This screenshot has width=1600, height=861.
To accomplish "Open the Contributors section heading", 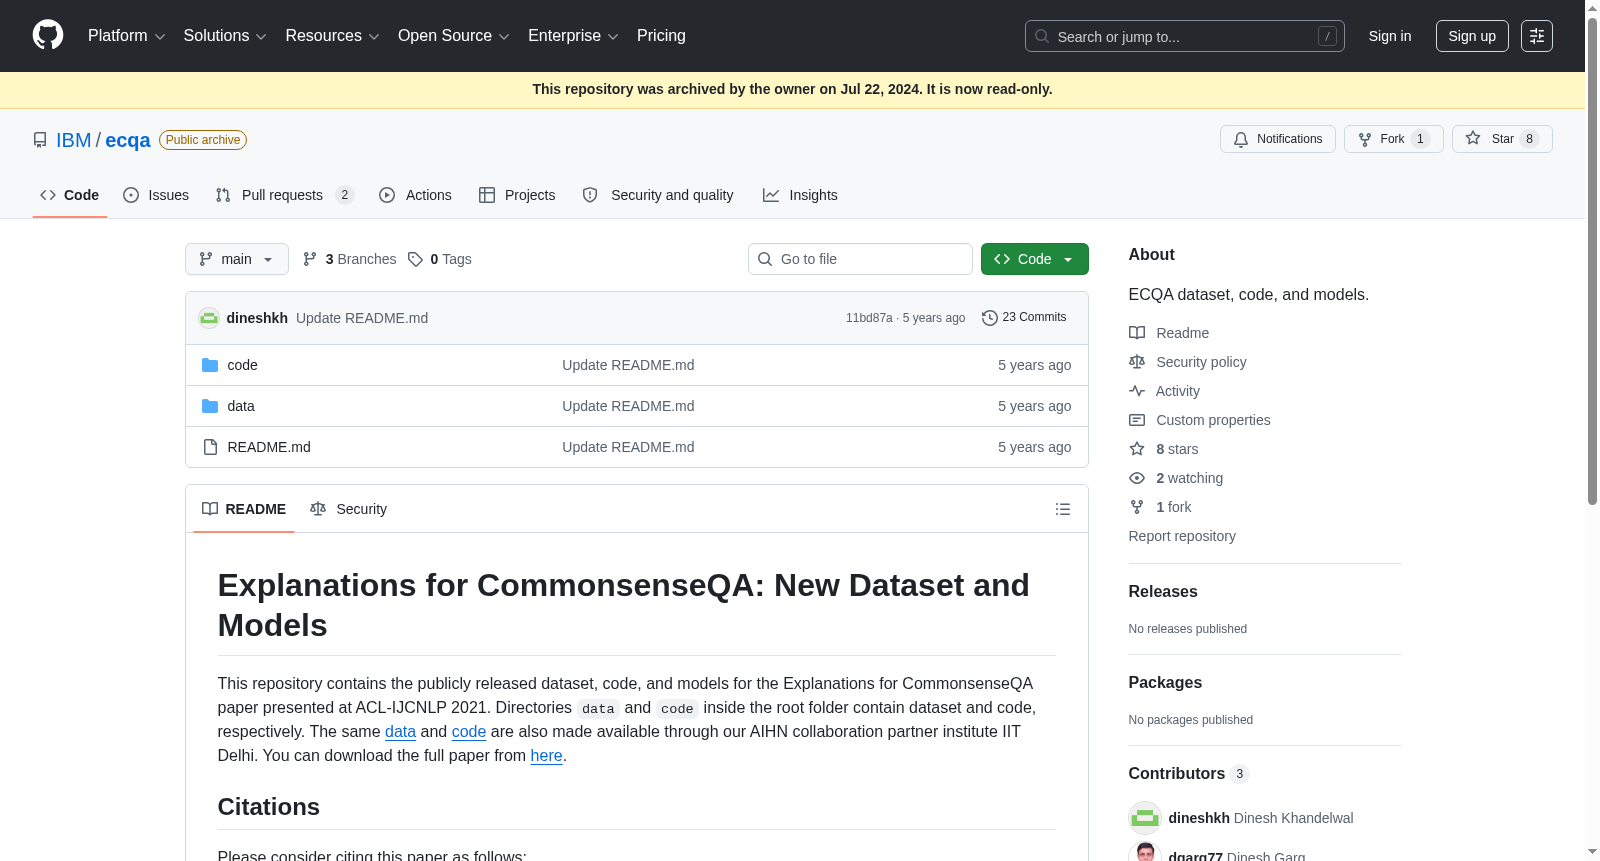I will tap(1177, 774).
